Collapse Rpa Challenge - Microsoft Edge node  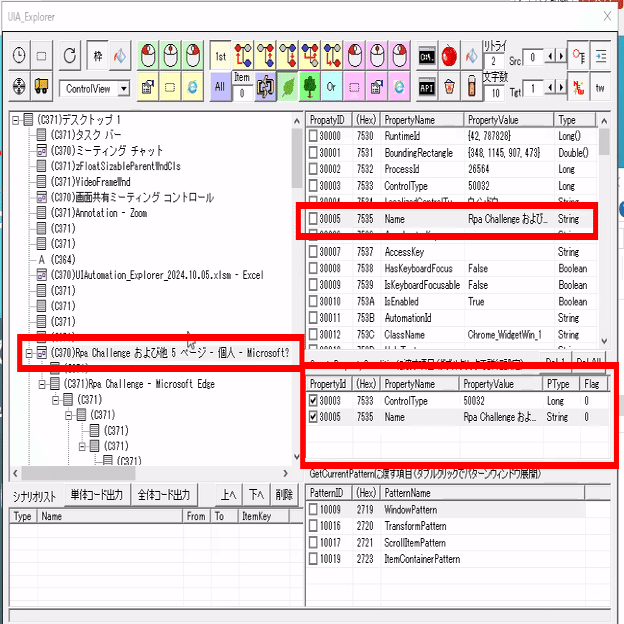42,384
